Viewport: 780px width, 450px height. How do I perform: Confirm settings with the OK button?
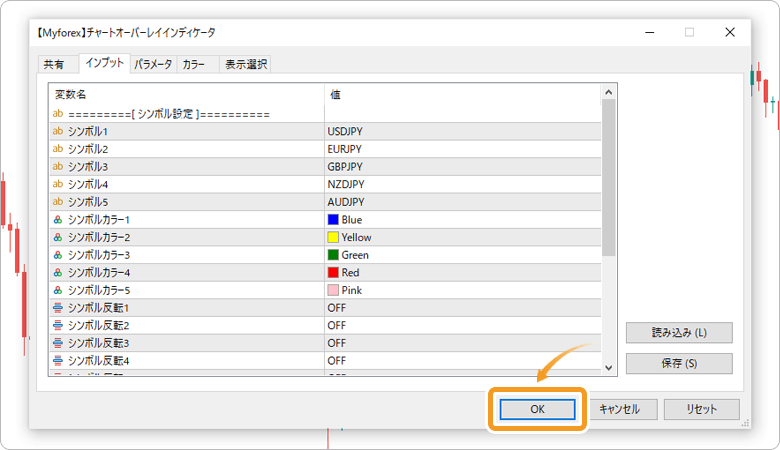tap(537, 409)
